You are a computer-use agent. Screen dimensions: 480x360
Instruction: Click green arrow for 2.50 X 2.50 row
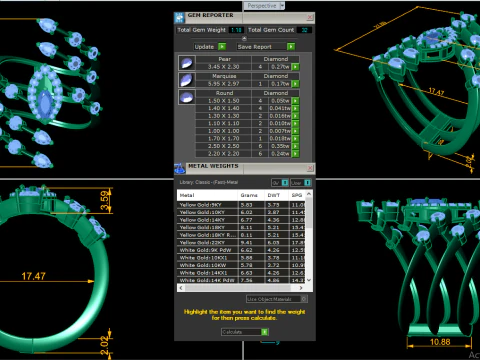pos(295,146)
